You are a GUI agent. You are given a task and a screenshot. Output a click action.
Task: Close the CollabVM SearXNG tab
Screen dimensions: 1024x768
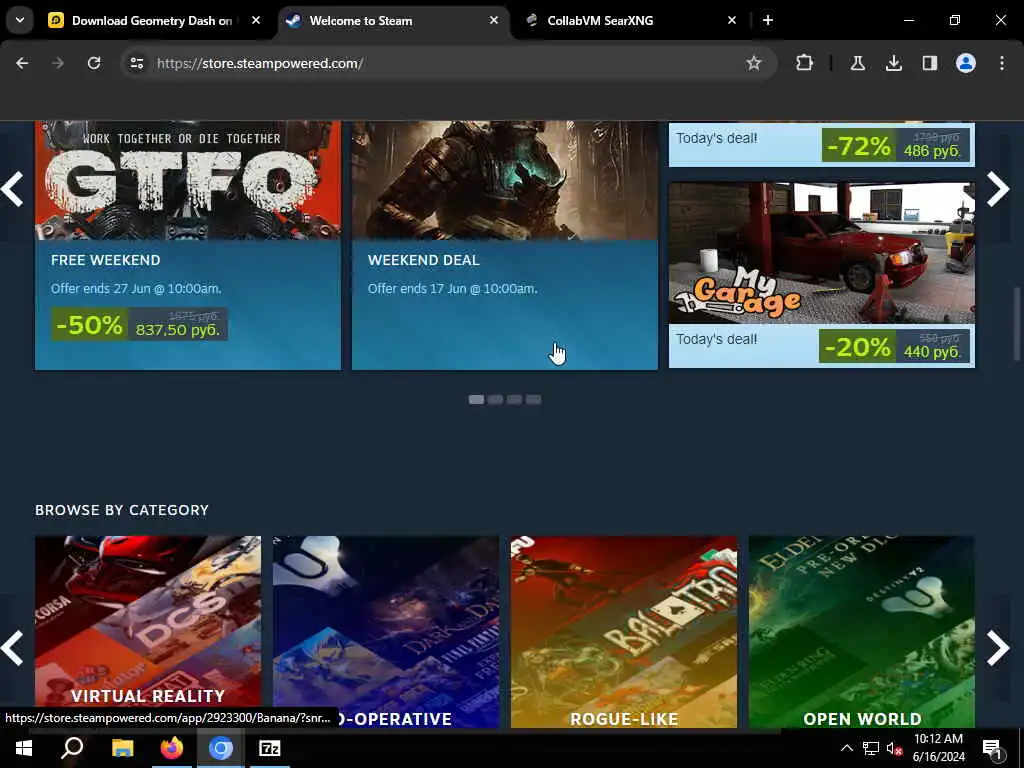click(731, 20)
